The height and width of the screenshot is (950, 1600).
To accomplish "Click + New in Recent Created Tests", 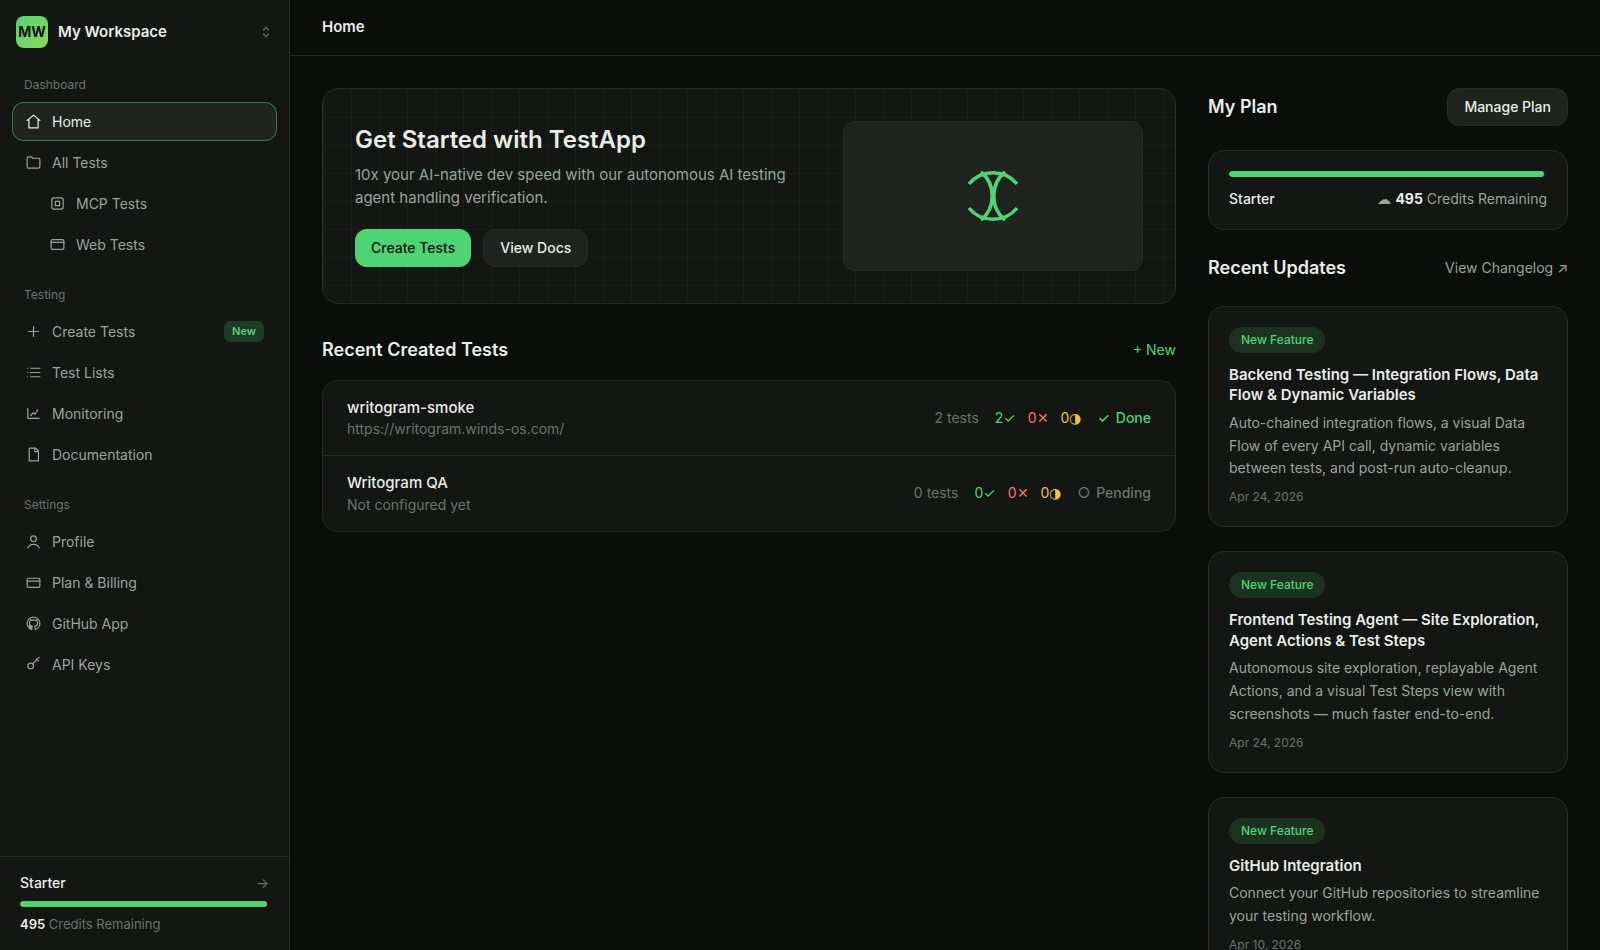I will click(1154, 350).
